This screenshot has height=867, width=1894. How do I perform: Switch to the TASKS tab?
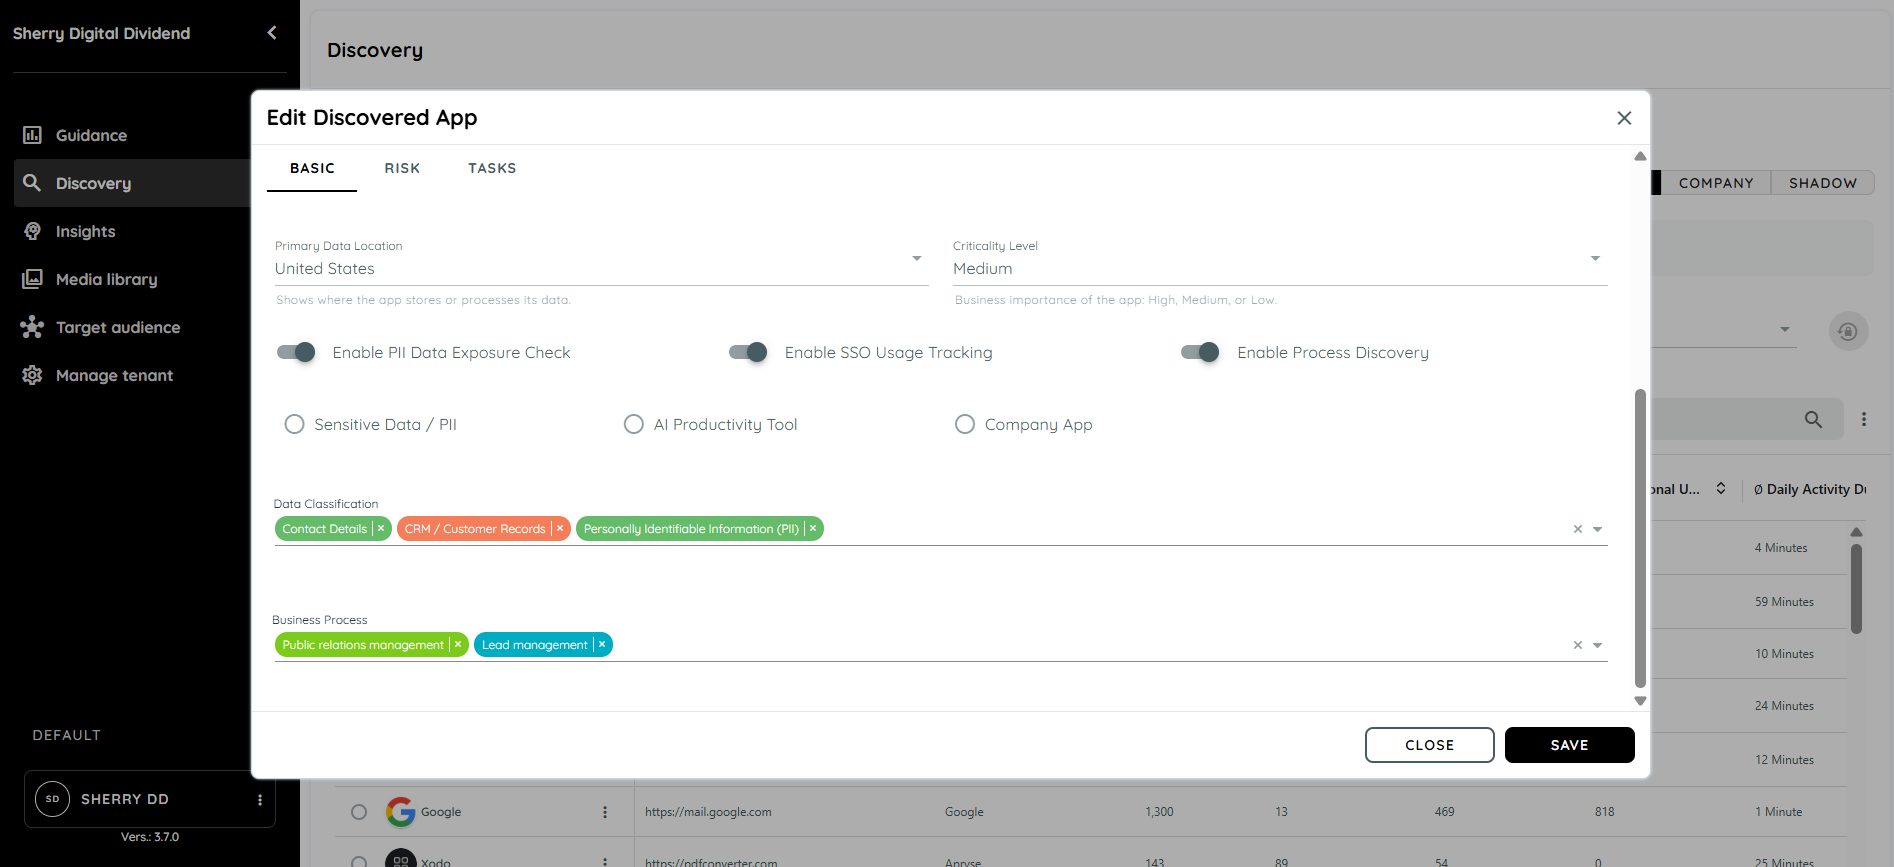click(492, 168)
